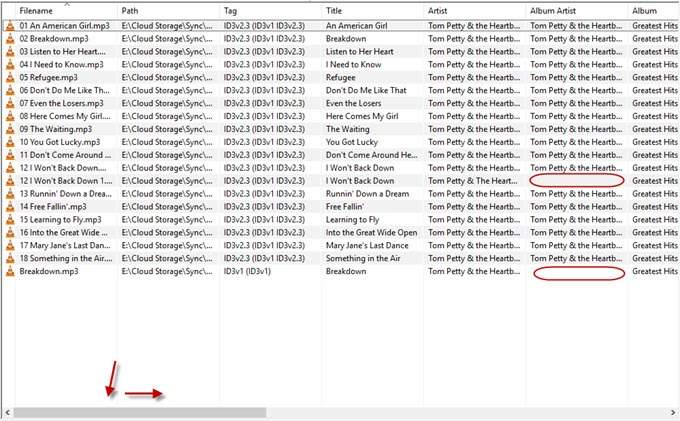Click tag cell of 18 Something in the Air row

pyautogui.click(x=264, y=259)
